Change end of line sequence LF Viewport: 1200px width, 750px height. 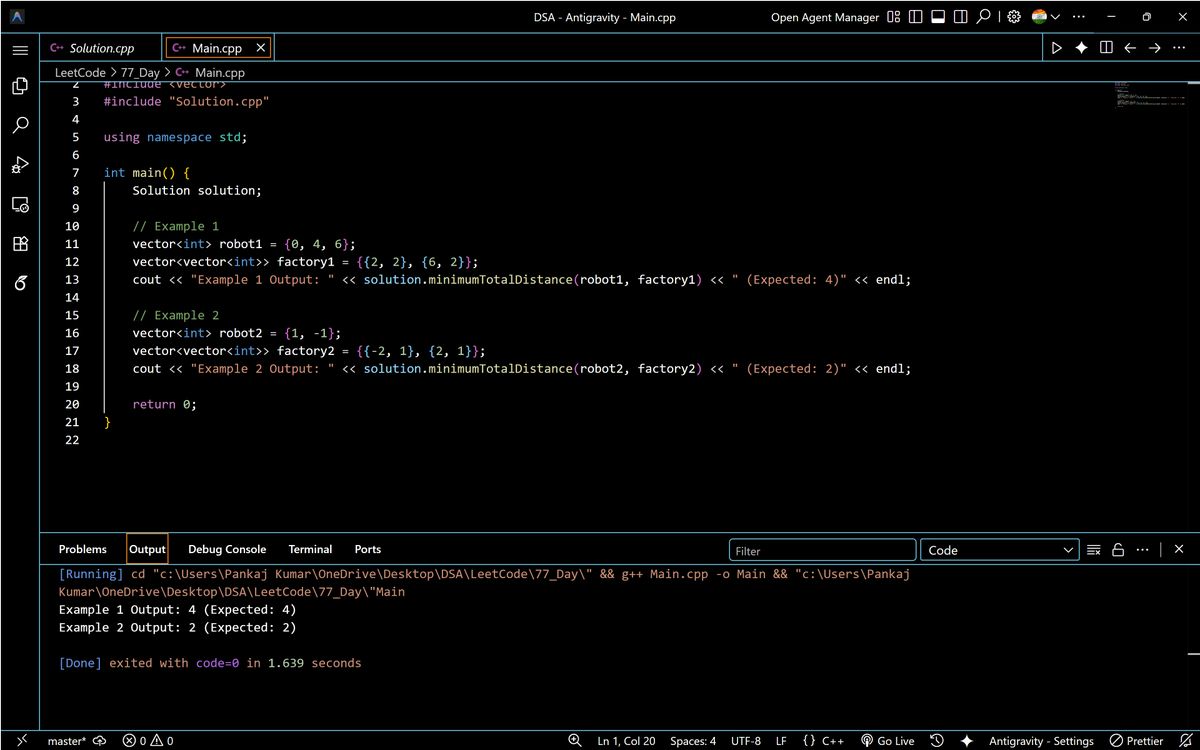click(781, 741)
